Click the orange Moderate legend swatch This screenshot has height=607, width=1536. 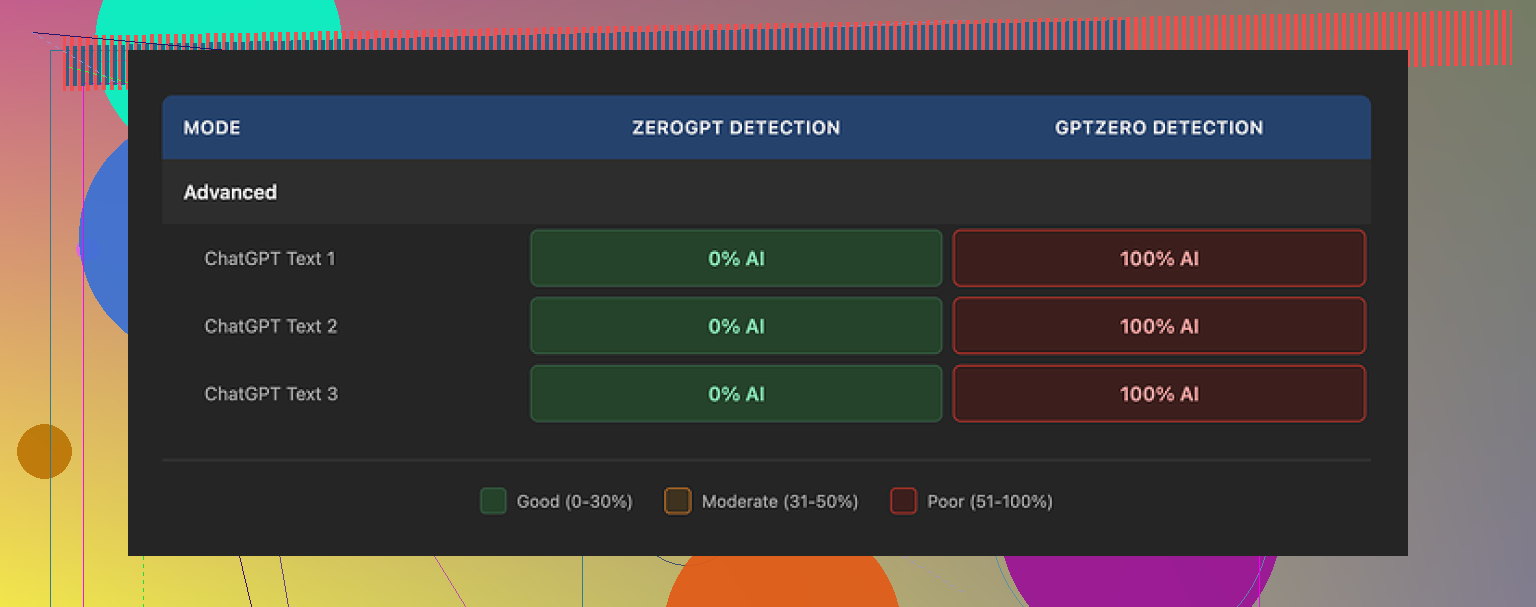pos(678,501)
